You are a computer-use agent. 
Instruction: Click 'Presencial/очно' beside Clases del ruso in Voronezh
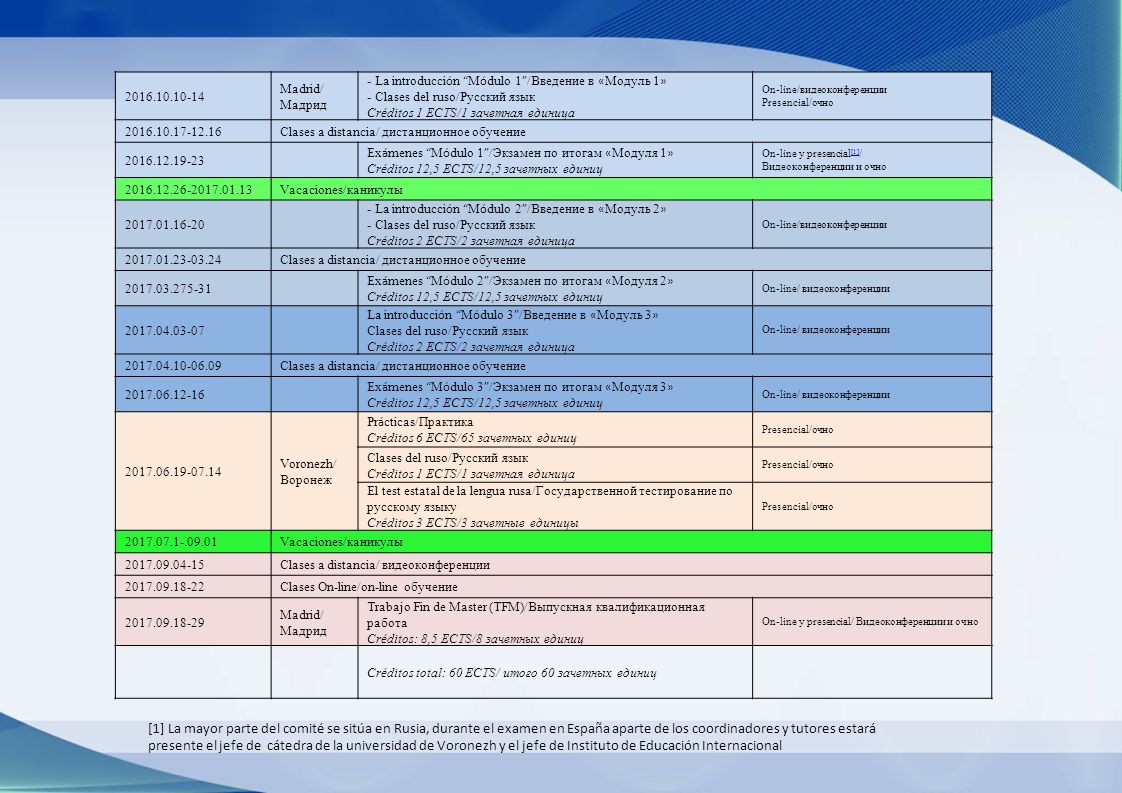(797, 464)
